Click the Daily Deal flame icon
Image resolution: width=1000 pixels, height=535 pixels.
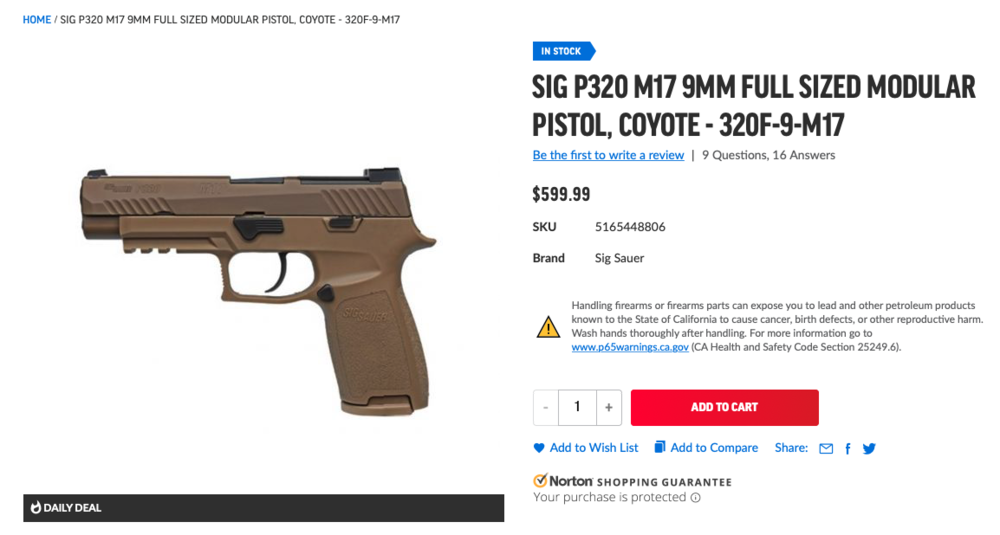pyautogui.click(x=36, y=508)
